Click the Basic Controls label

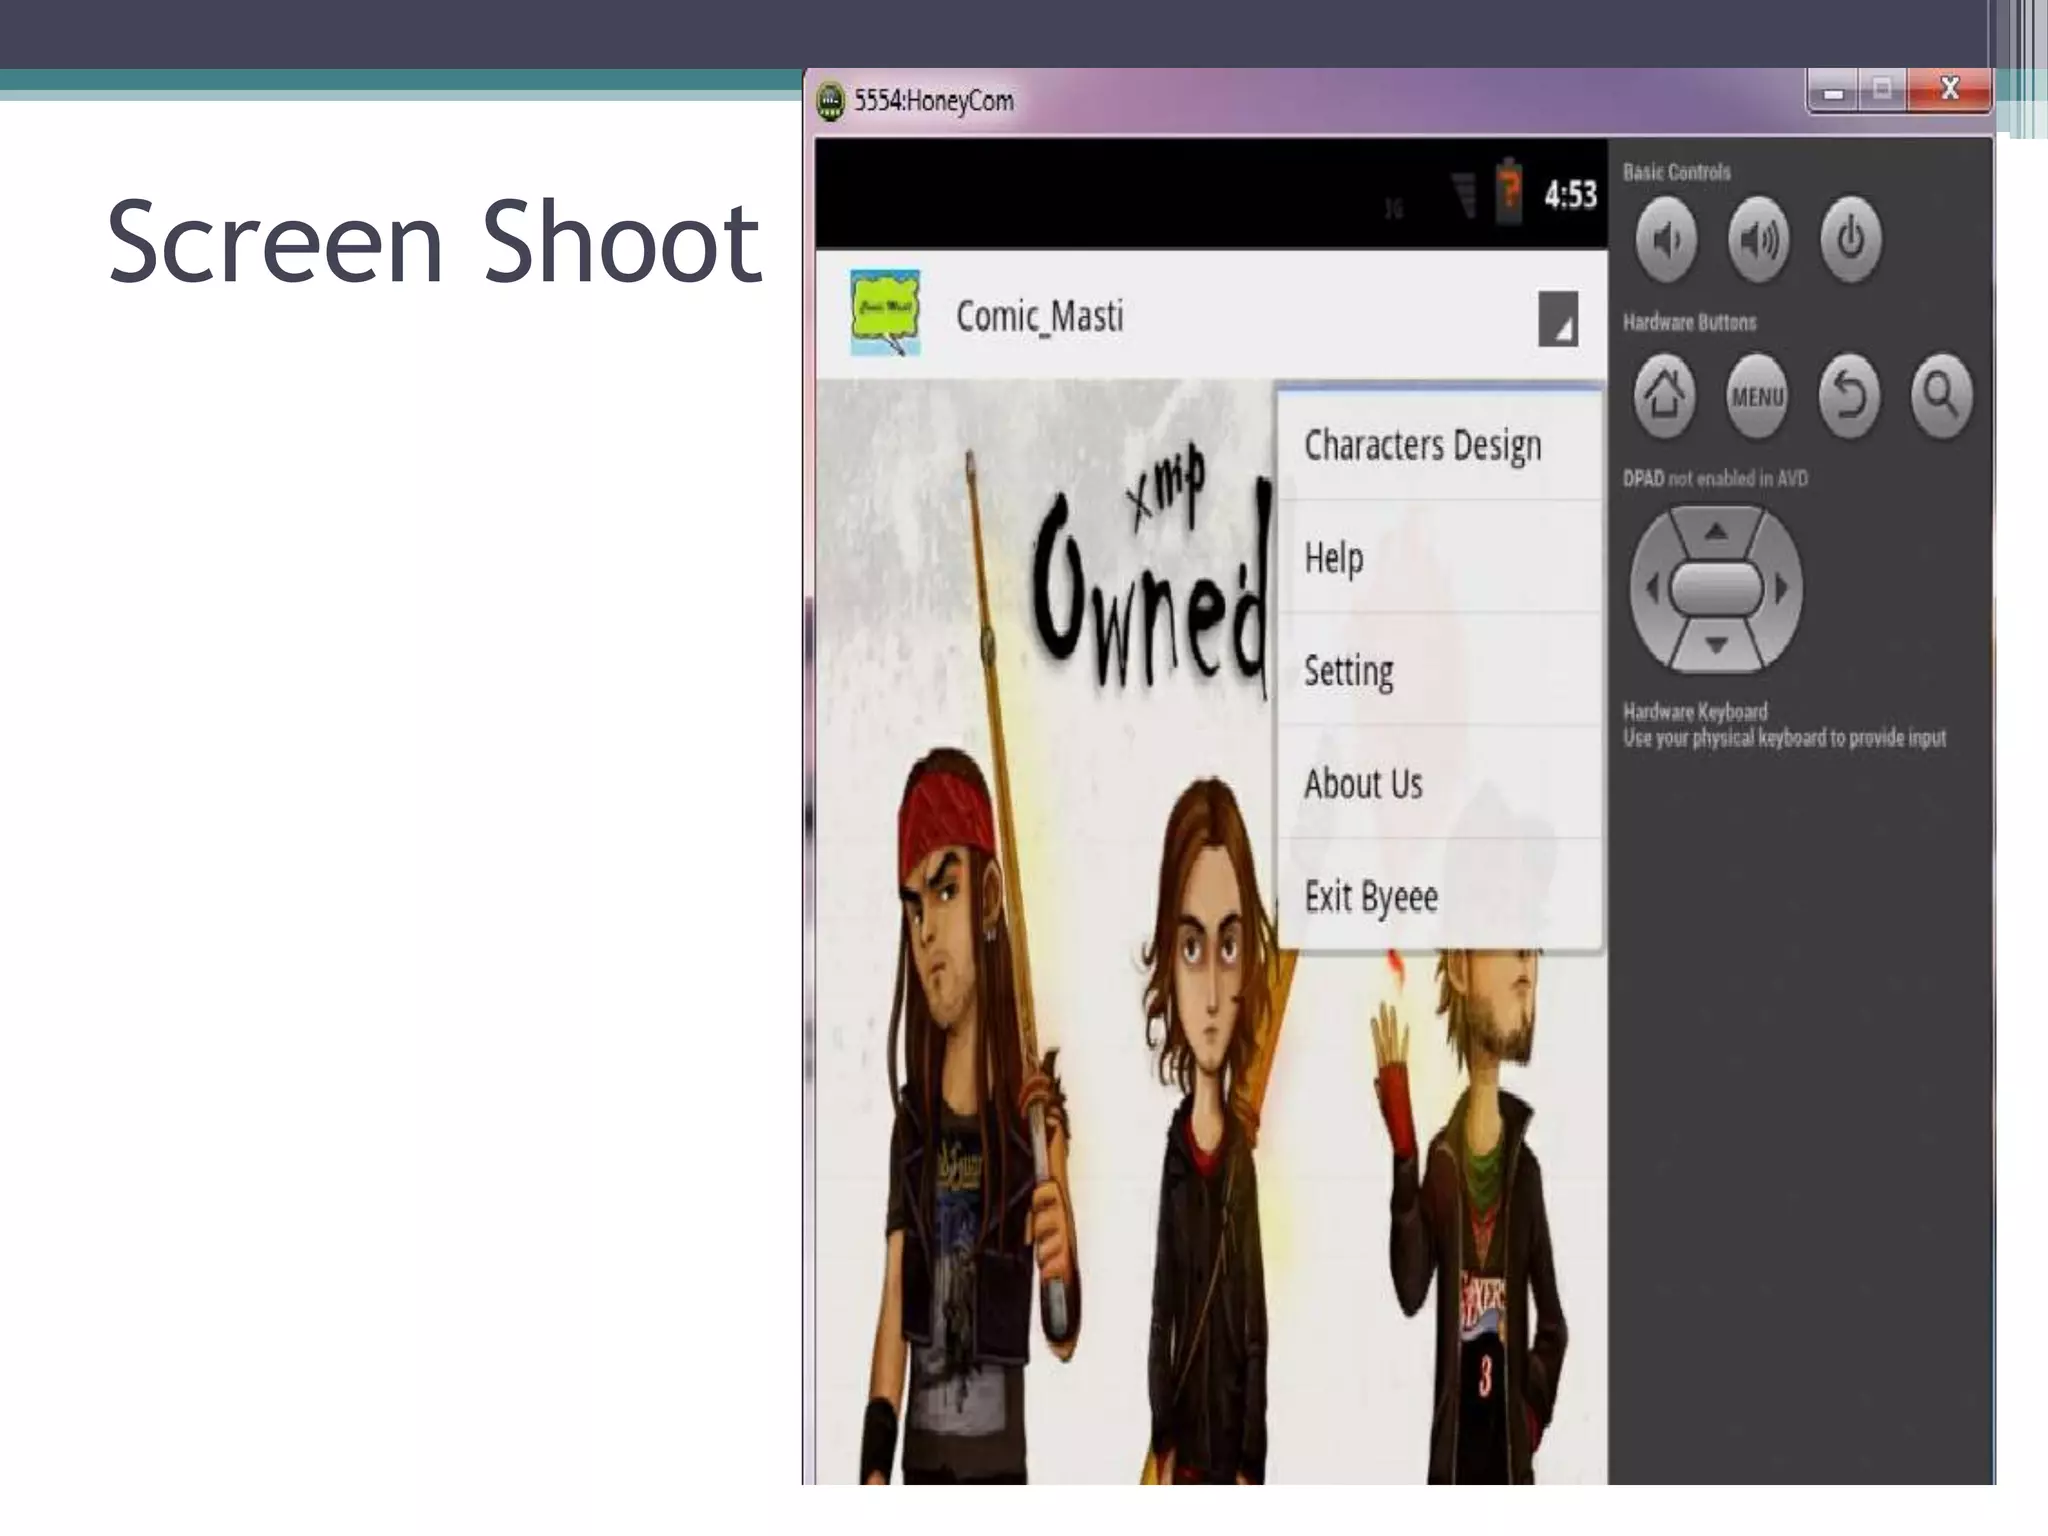[1676, 172]
